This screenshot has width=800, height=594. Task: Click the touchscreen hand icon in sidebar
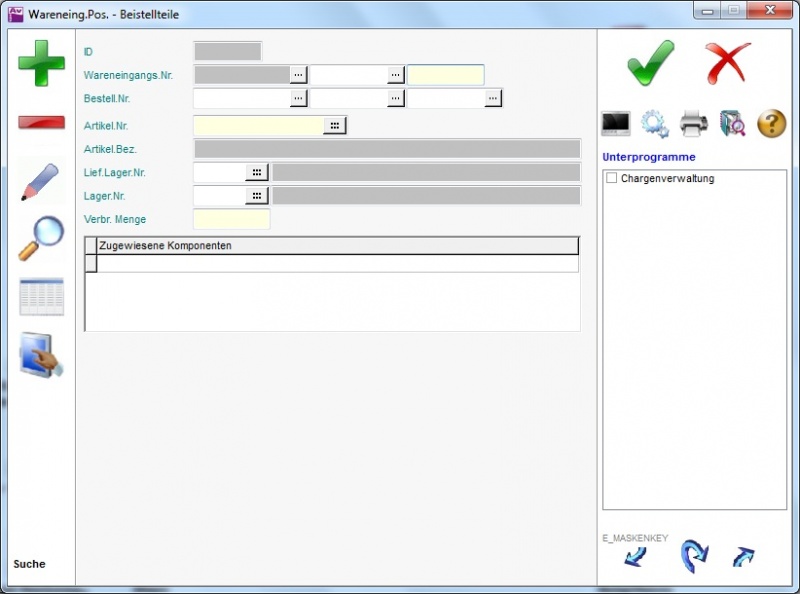pyautogui.click(x=41, y=356)
